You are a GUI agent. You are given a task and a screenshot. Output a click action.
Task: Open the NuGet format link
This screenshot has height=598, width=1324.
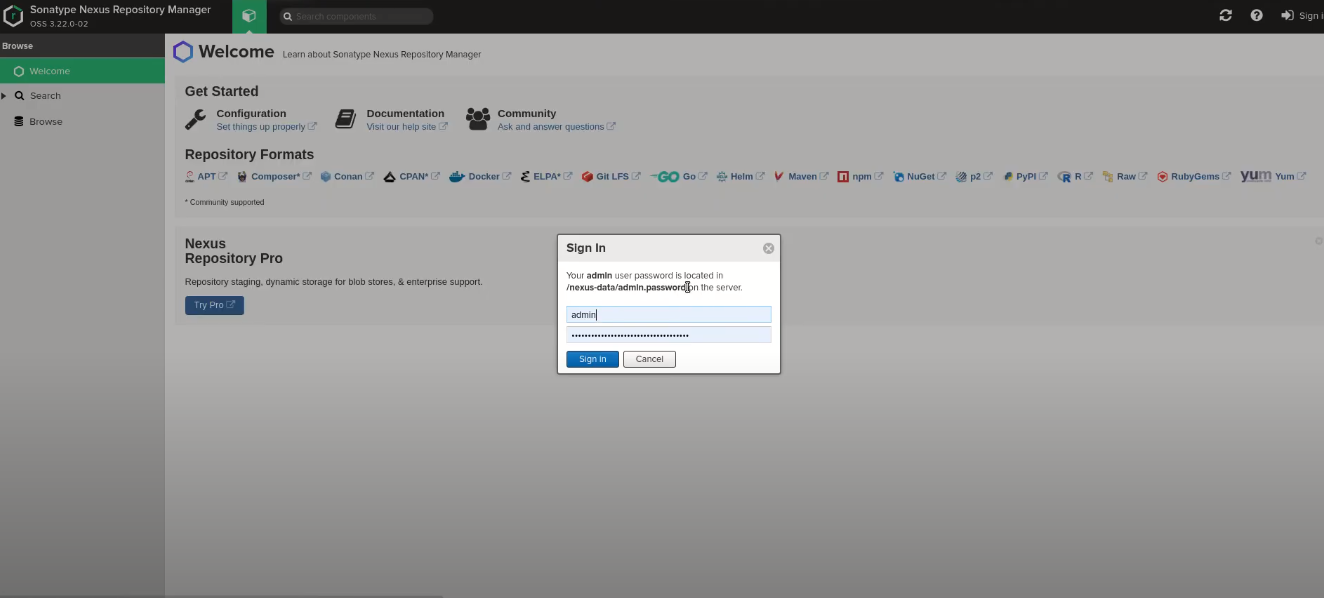(x=920, y=176)
